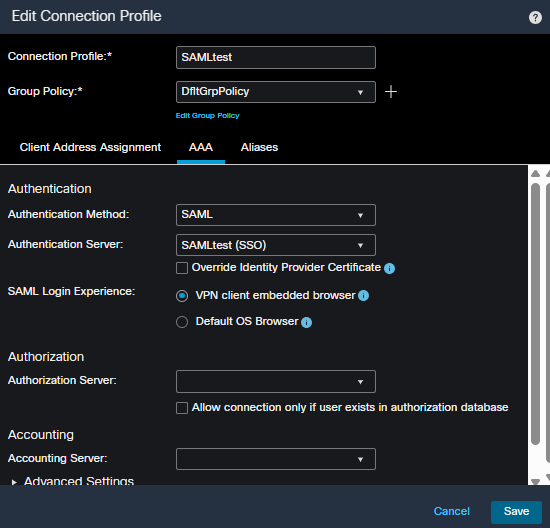Enable Override Identity Provider Certificate checkbox
550x528 pixels.
click(182, 268)
